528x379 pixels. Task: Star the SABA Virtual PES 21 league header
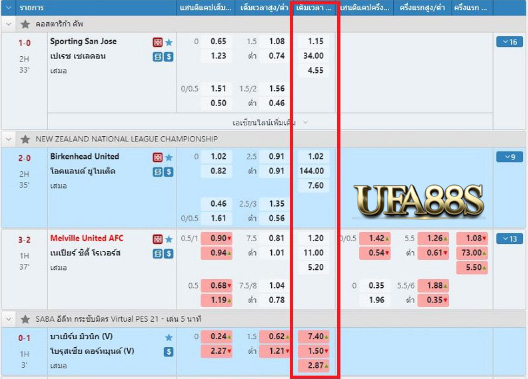tap(25, 319)
